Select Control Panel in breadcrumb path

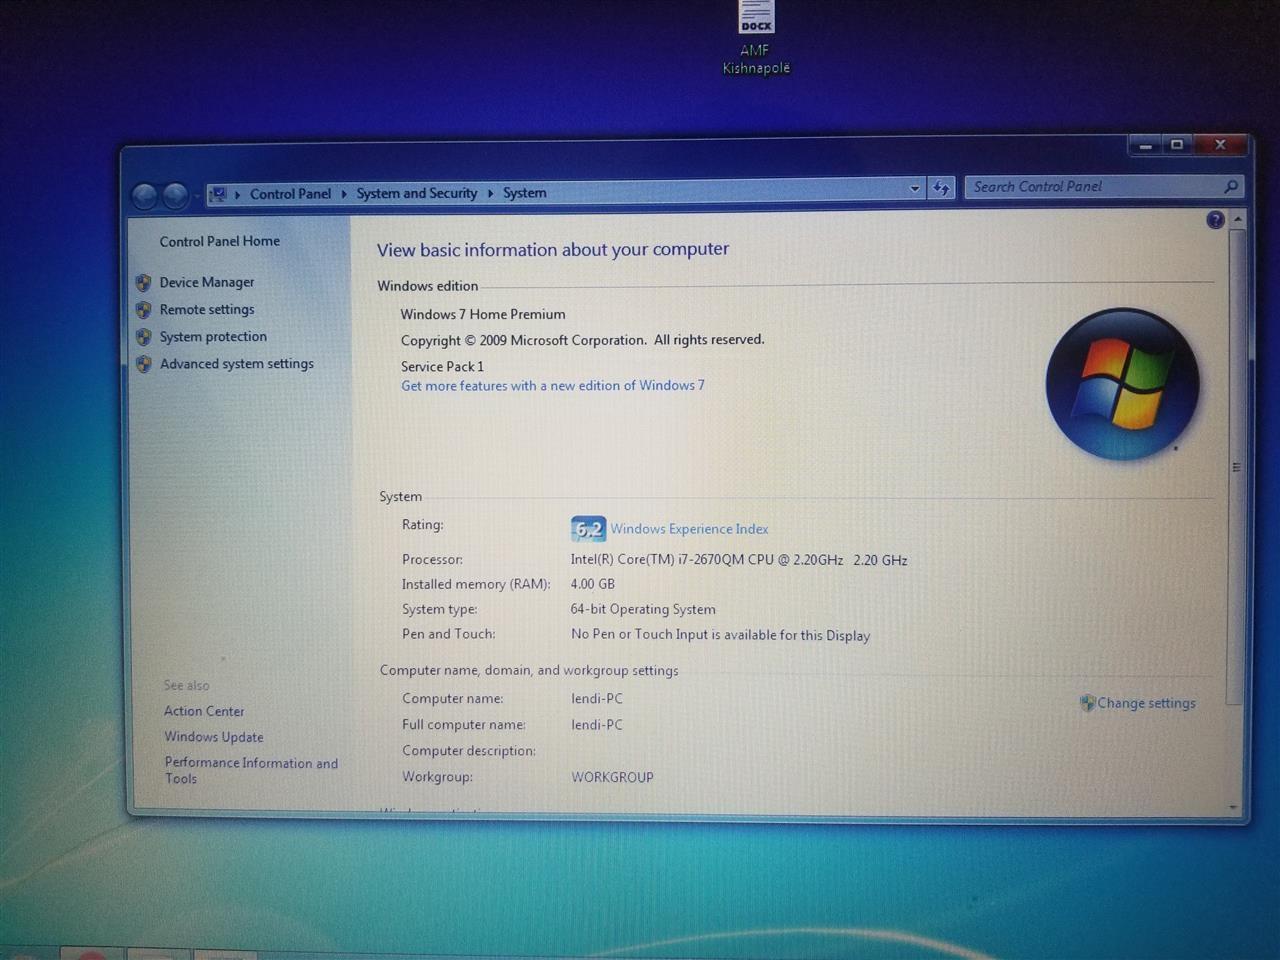point(290,194)
